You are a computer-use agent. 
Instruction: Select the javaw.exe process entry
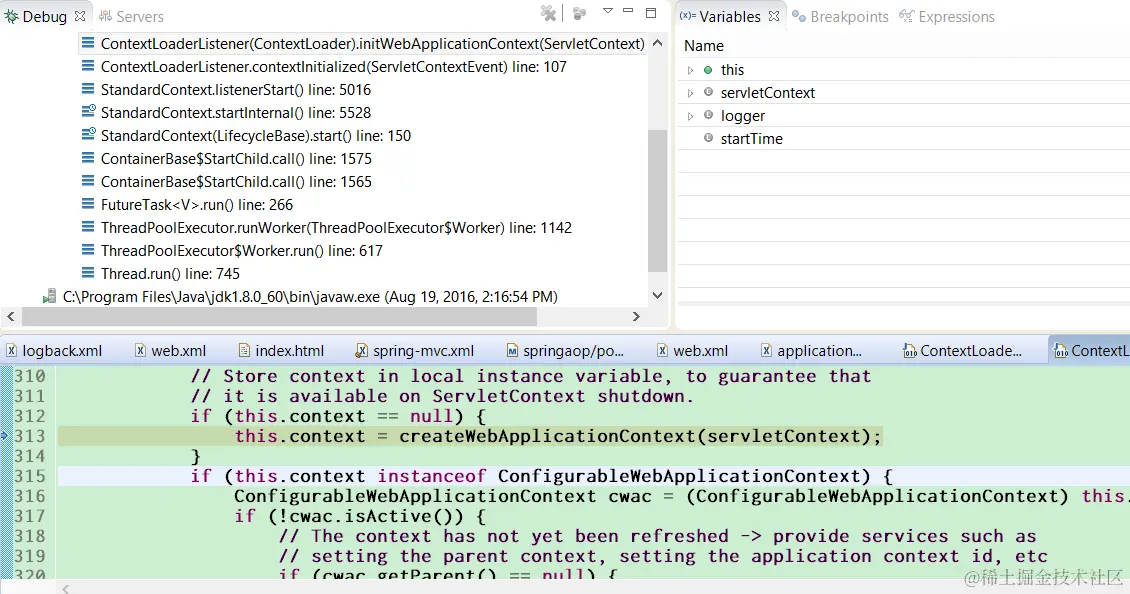click(x=310, y=297)
